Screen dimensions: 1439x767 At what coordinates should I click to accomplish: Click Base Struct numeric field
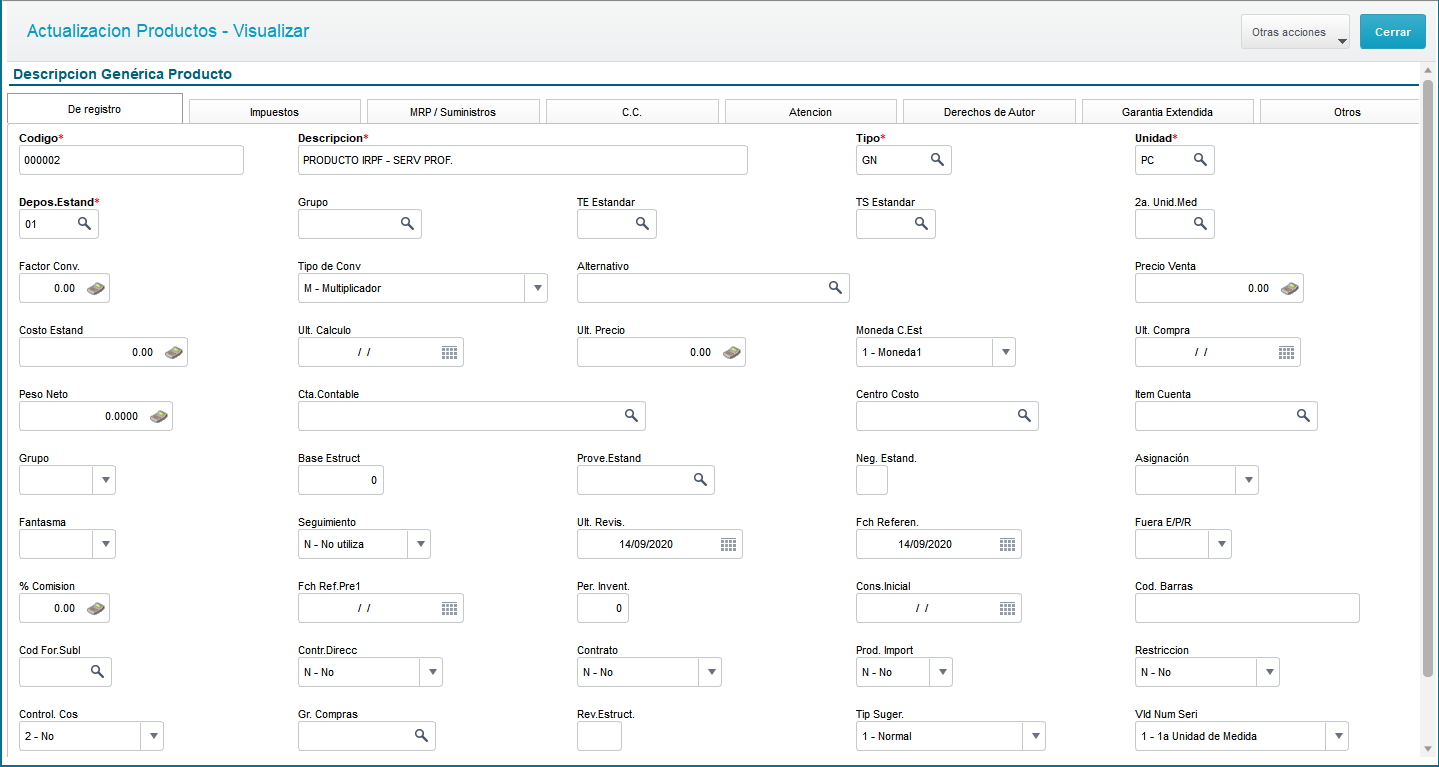(x=341, y=480)
